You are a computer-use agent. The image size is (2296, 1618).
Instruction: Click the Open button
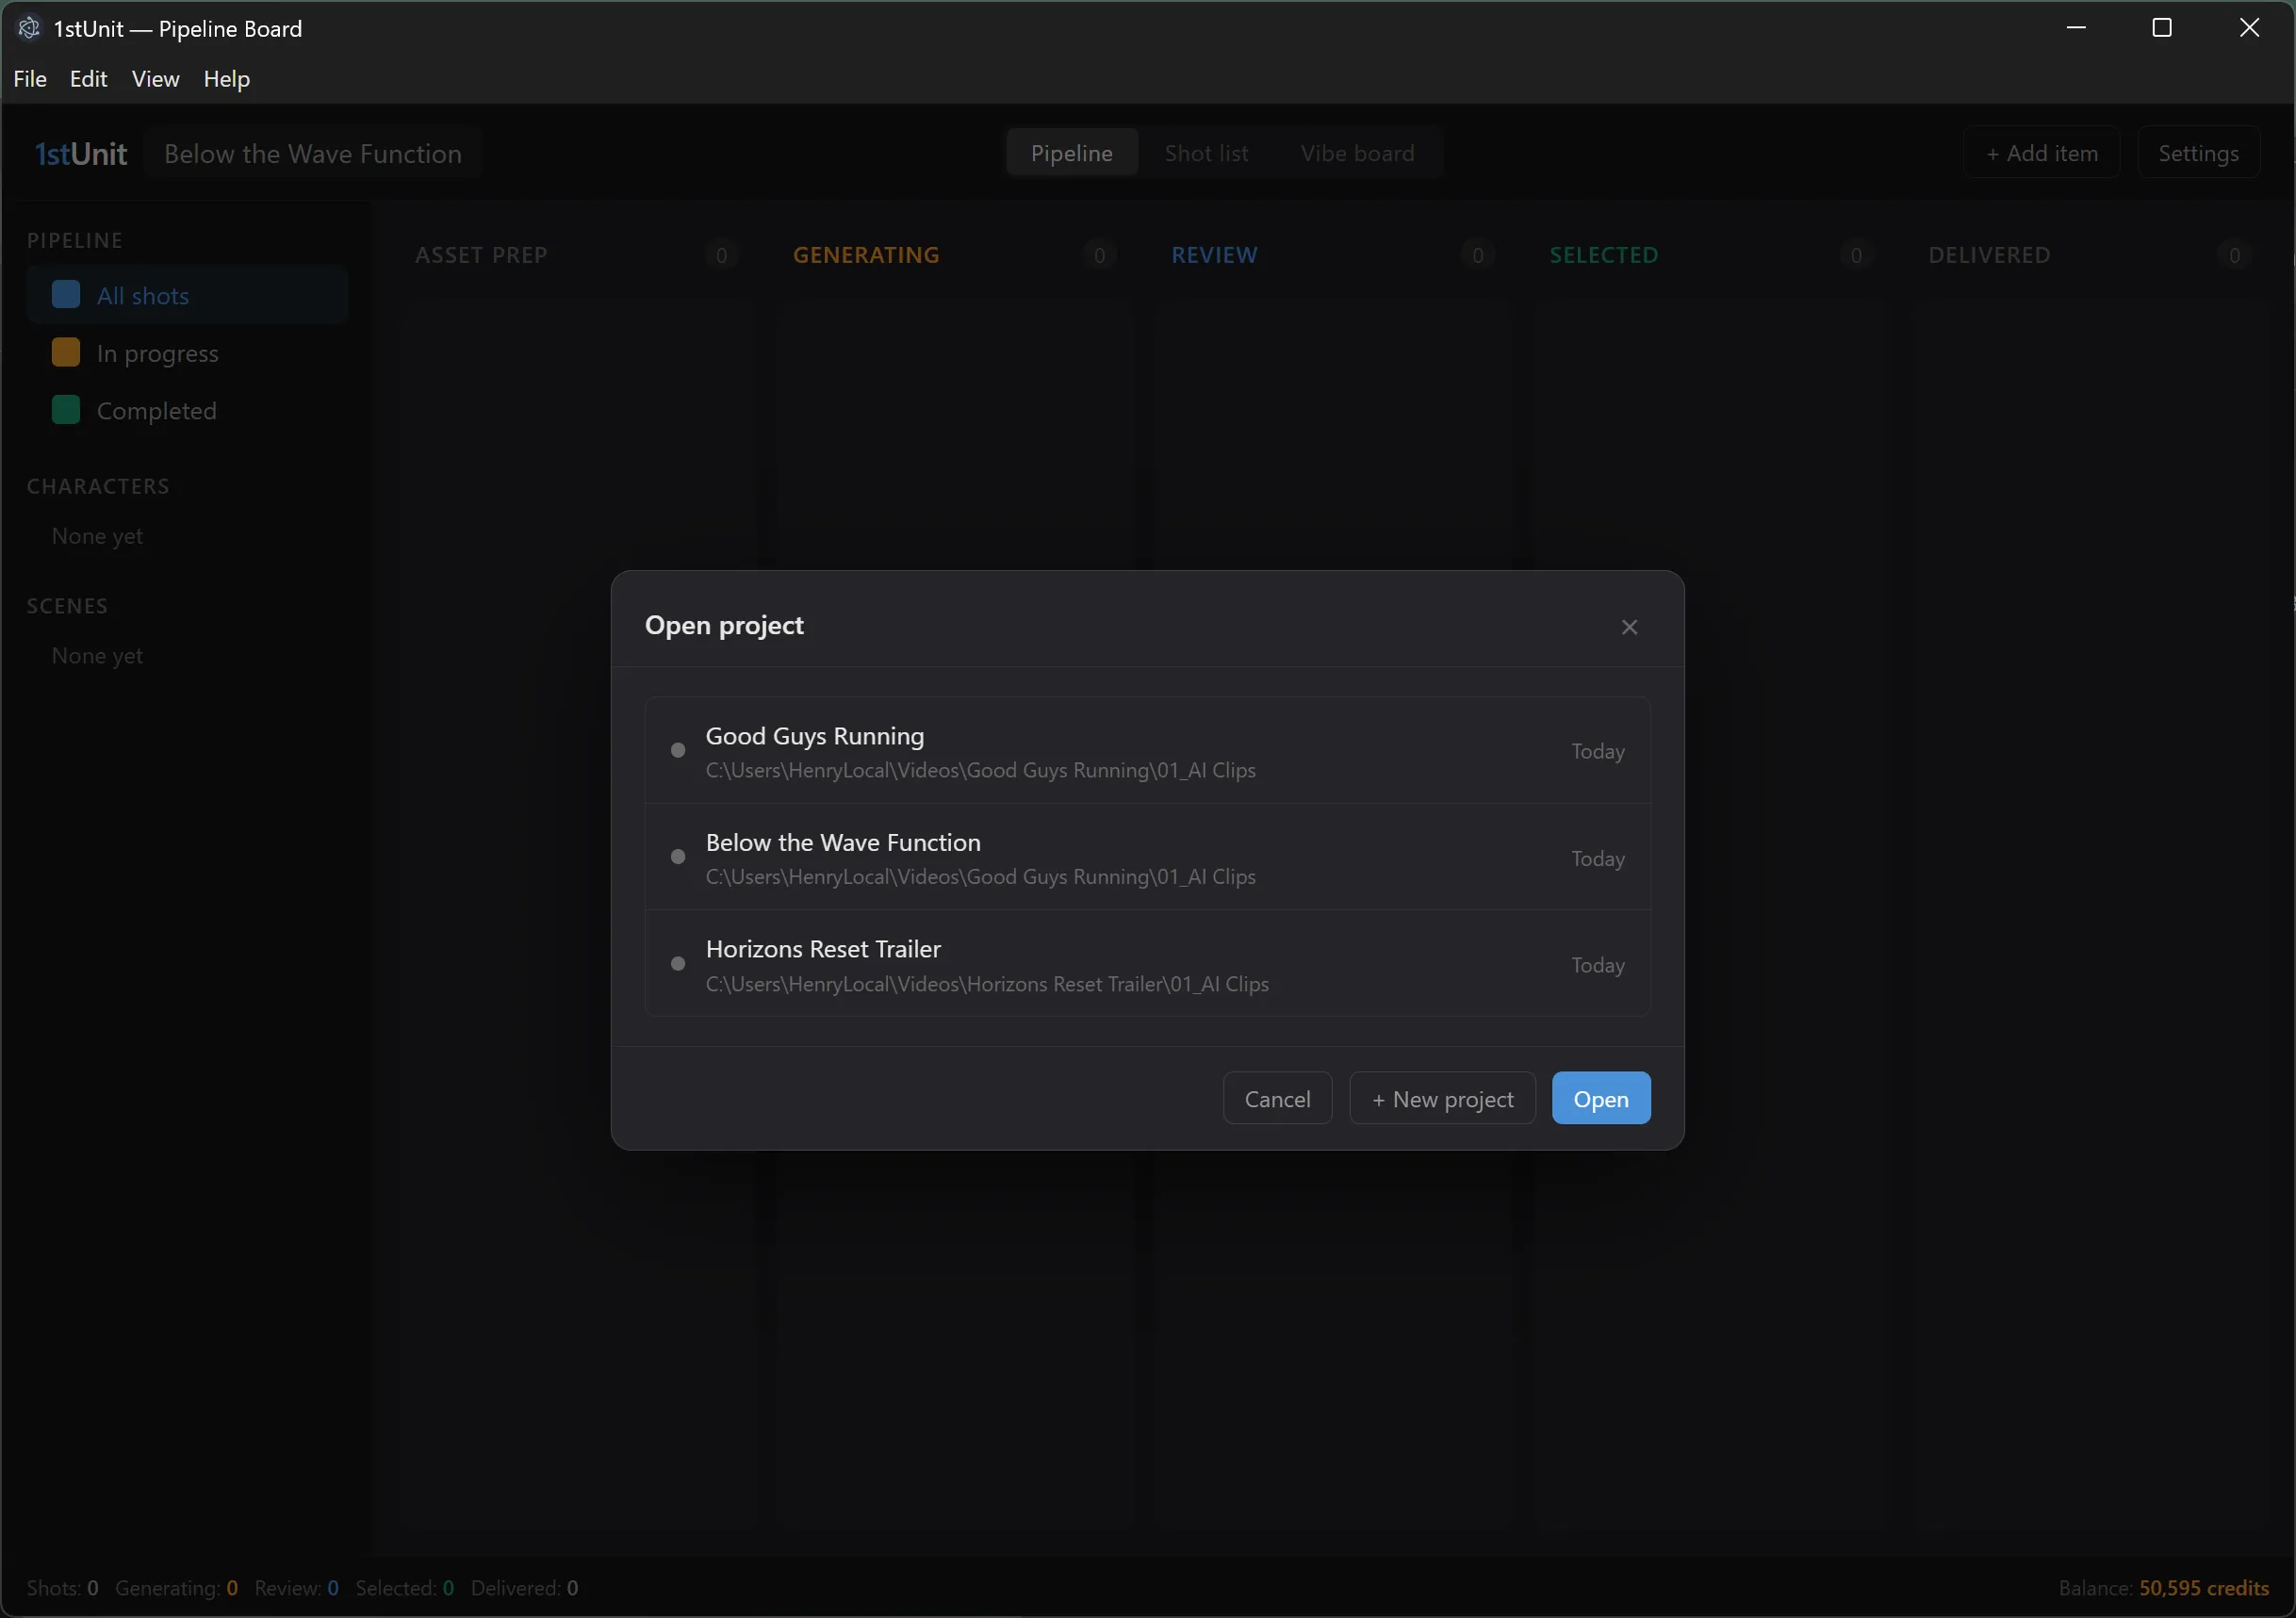(x=1601, y=1098)
